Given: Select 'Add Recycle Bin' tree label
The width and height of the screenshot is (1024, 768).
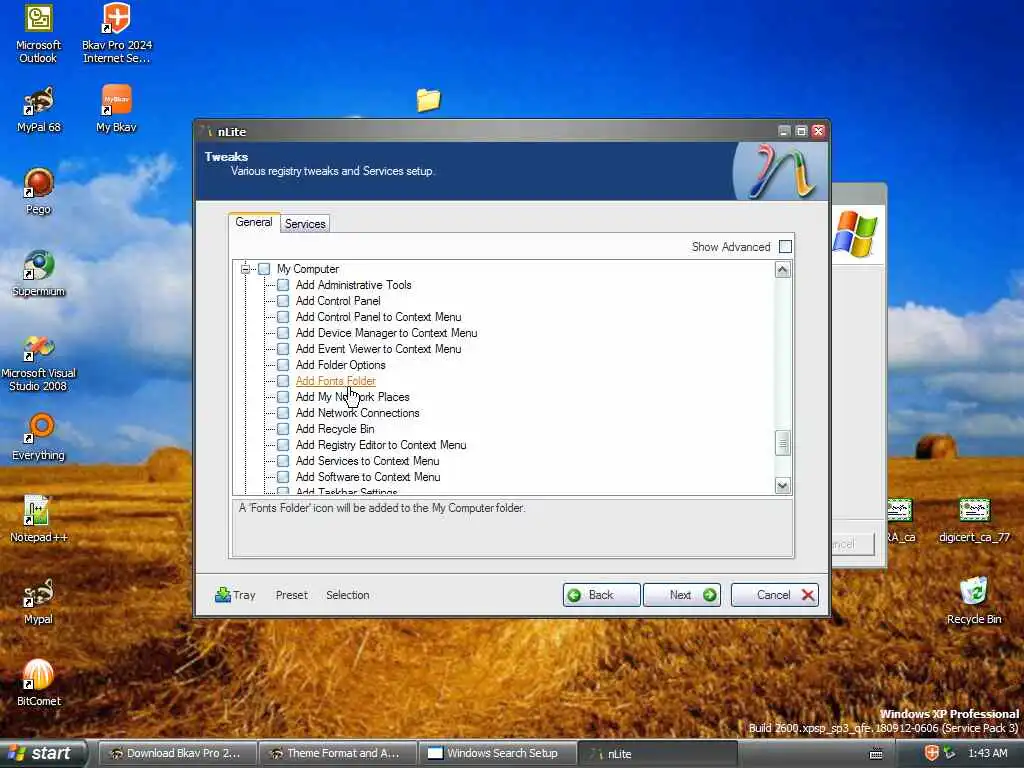Looking at the screenshot, I should pos(335,429).
